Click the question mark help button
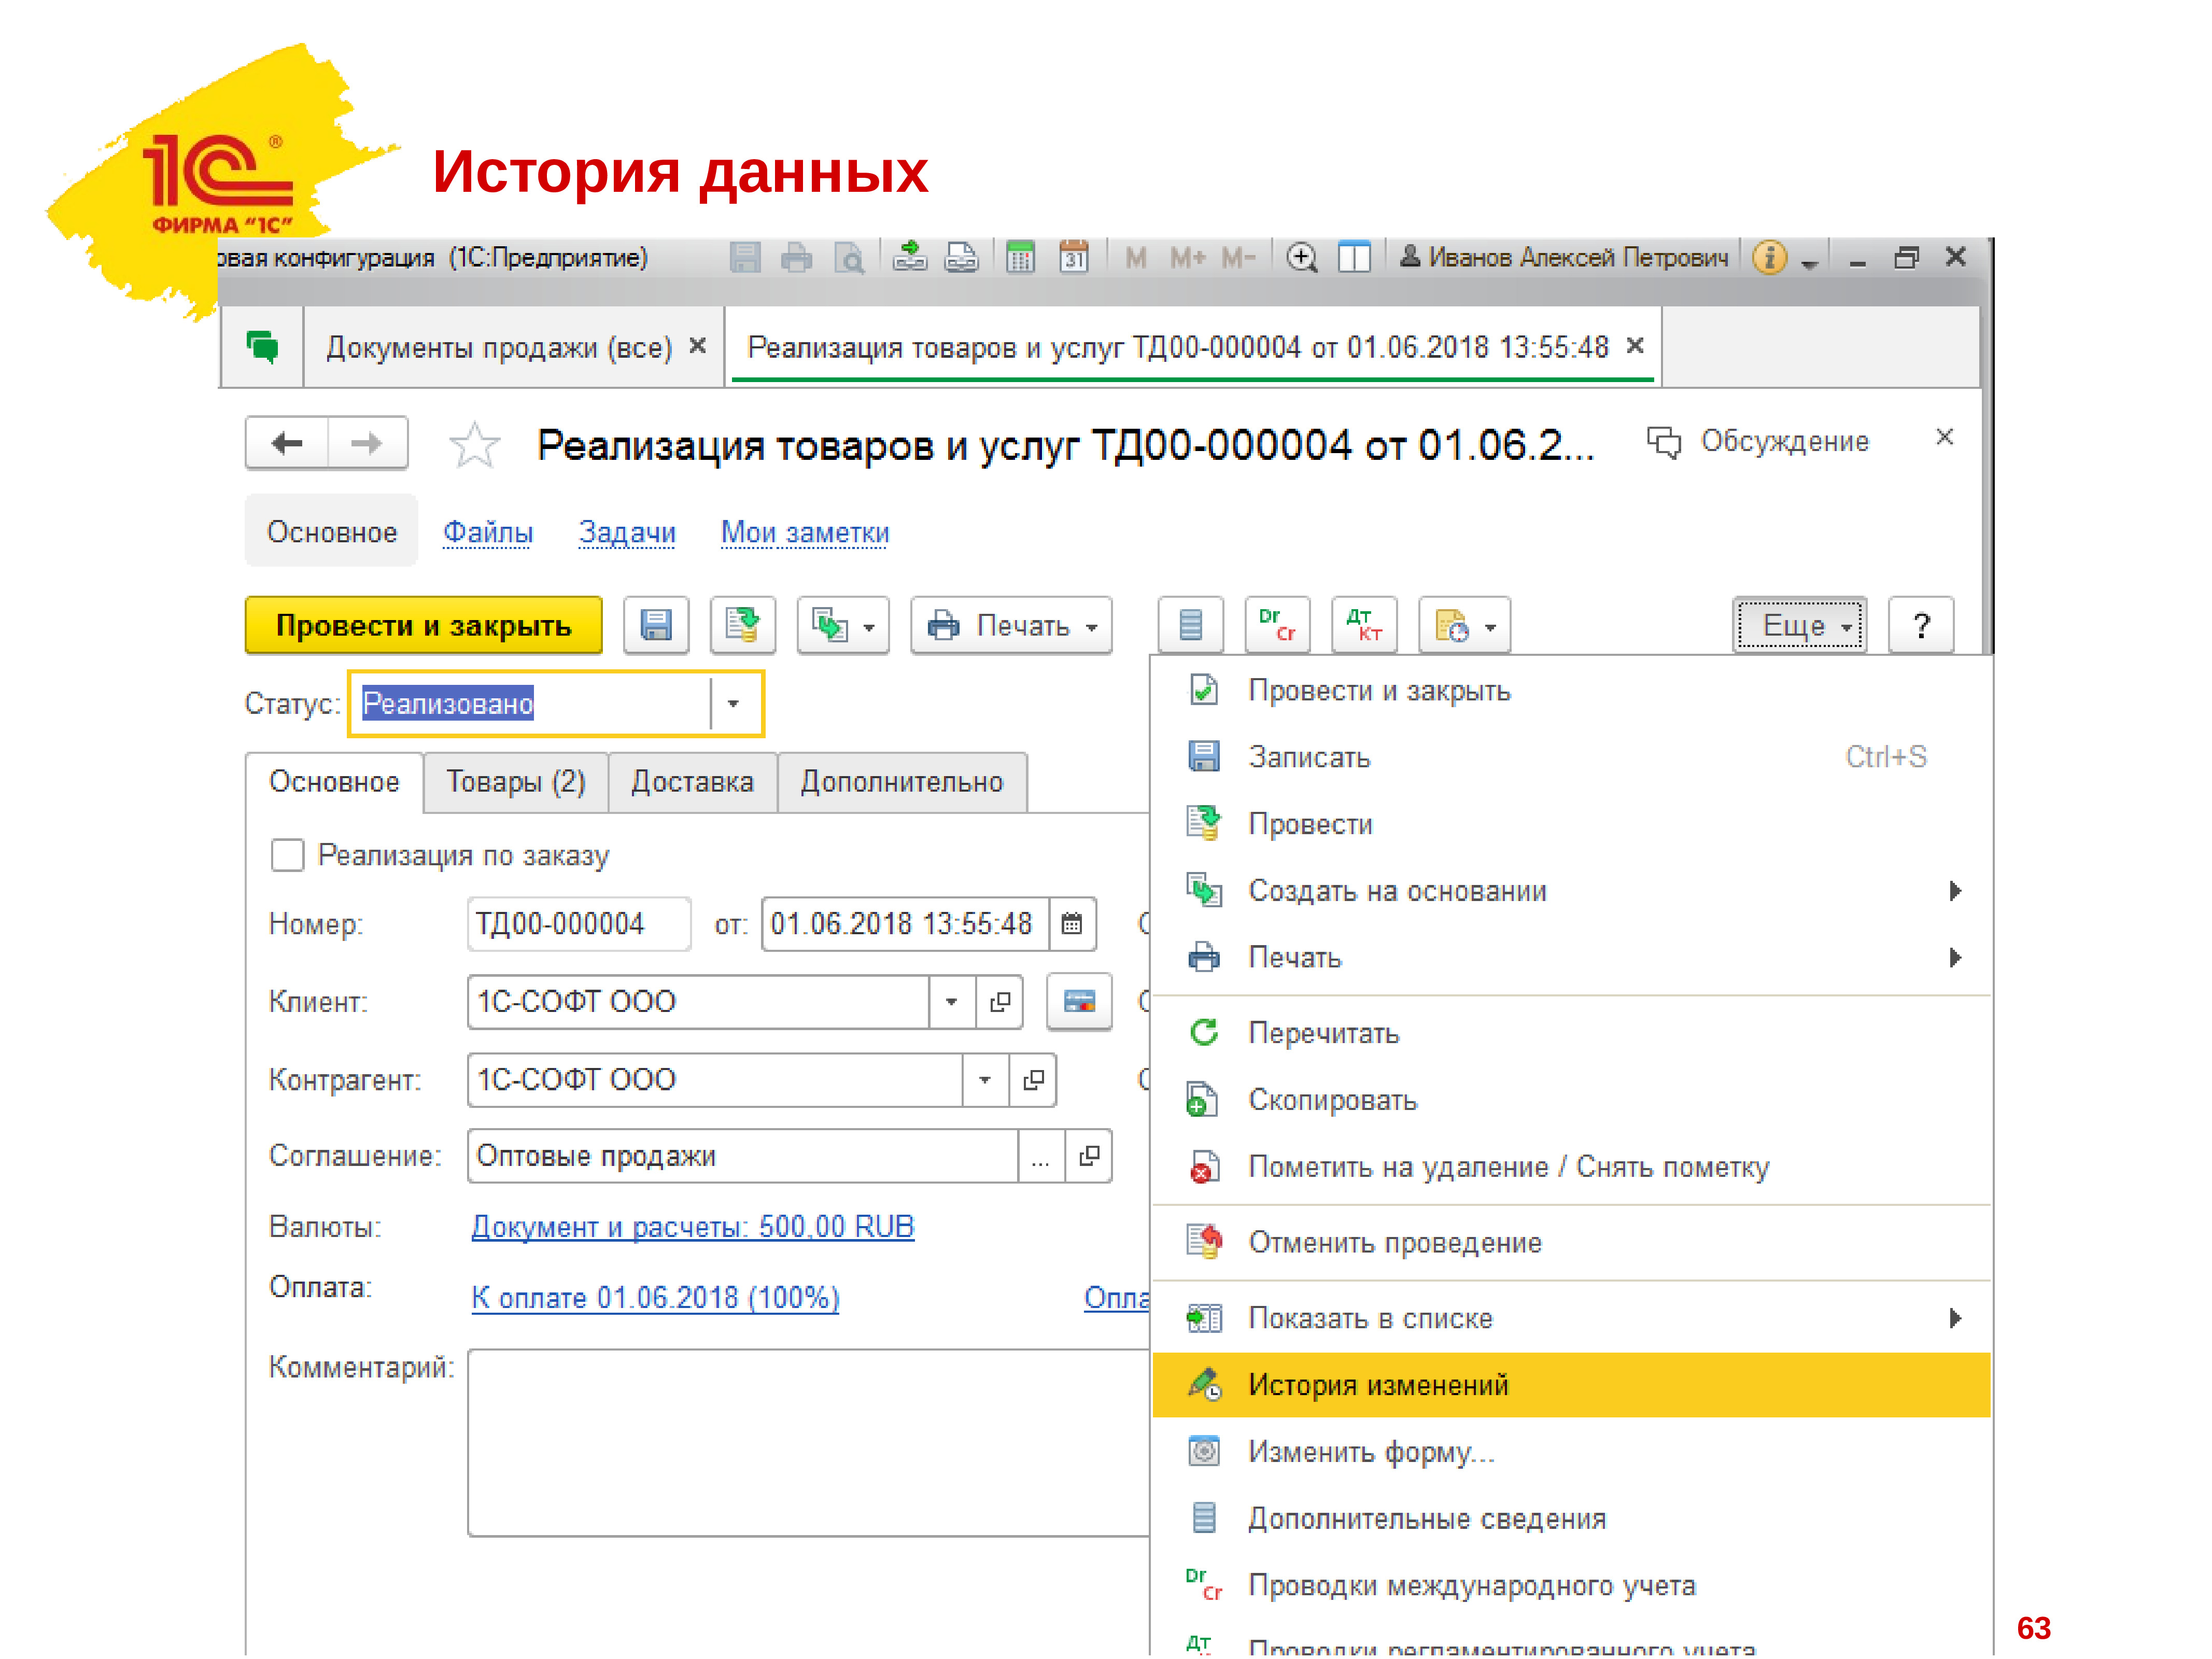 [1921, 626]
